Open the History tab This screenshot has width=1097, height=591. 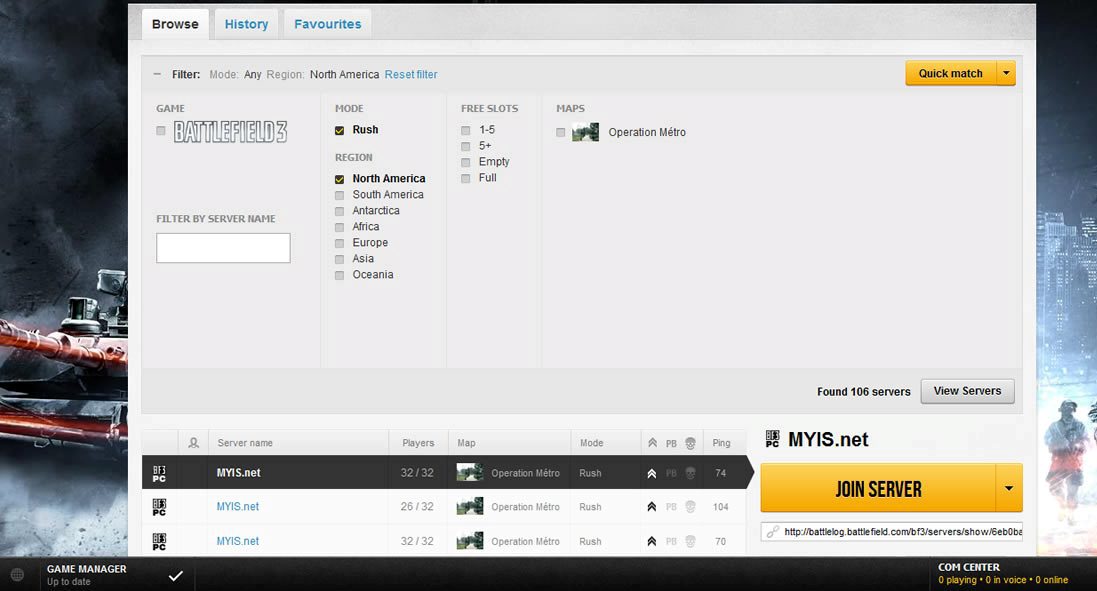pyautogui.click(x=246, y=24)
